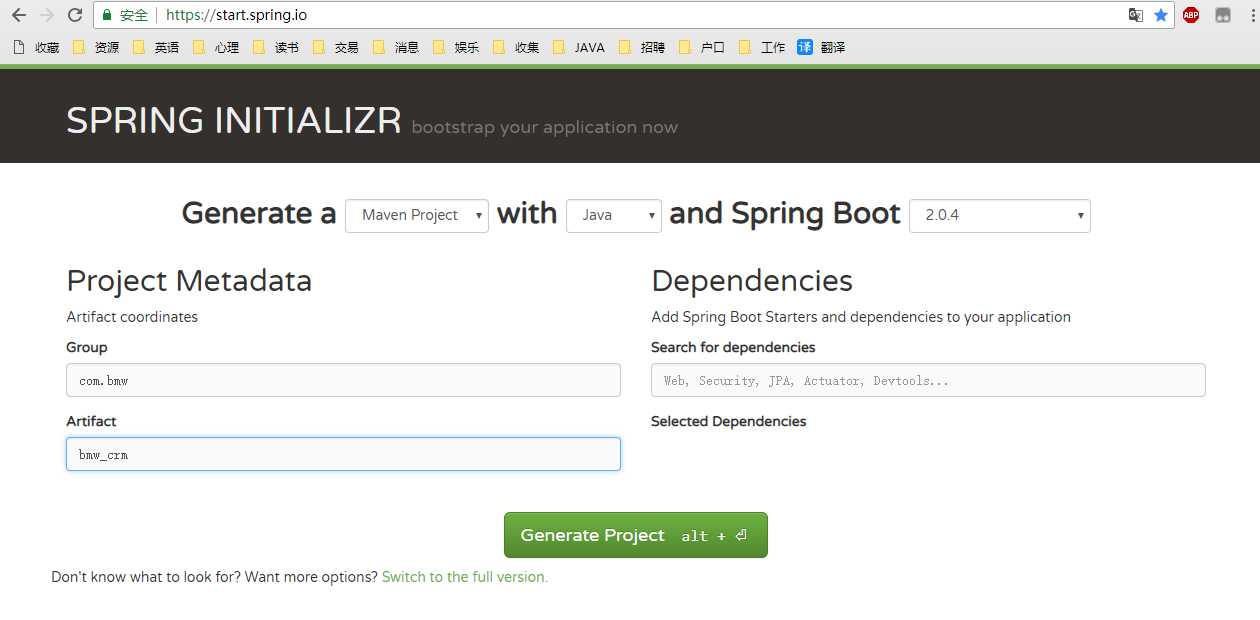Focus the Artifact field containing bmw_crm
The width and height of the screenshot is (1260, 620).
[343, 454]
